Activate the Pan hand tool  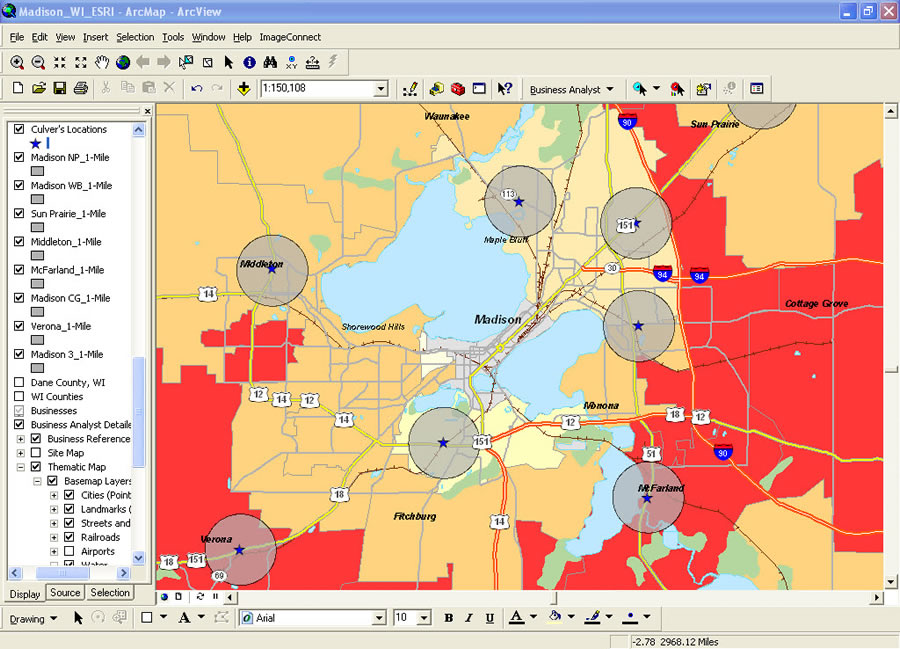coord(102,62)
